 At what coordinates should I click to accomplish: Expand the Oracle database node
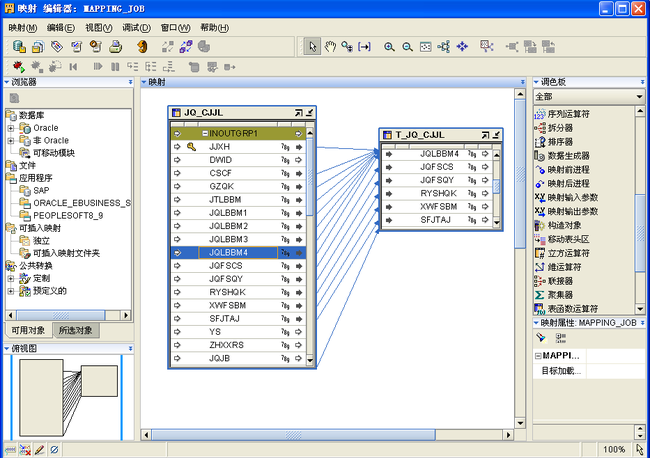point(11,128)
